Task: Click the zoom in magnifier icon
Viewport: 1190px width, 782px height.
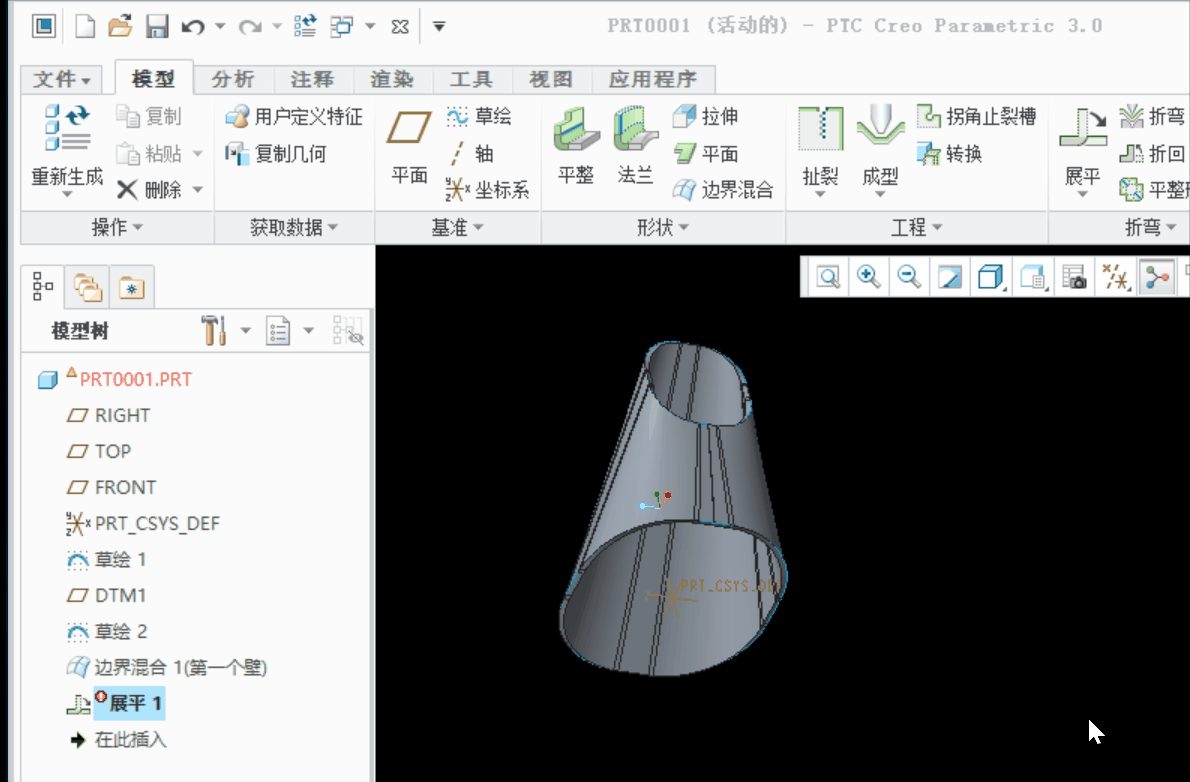Action: [x=868, y=277]
